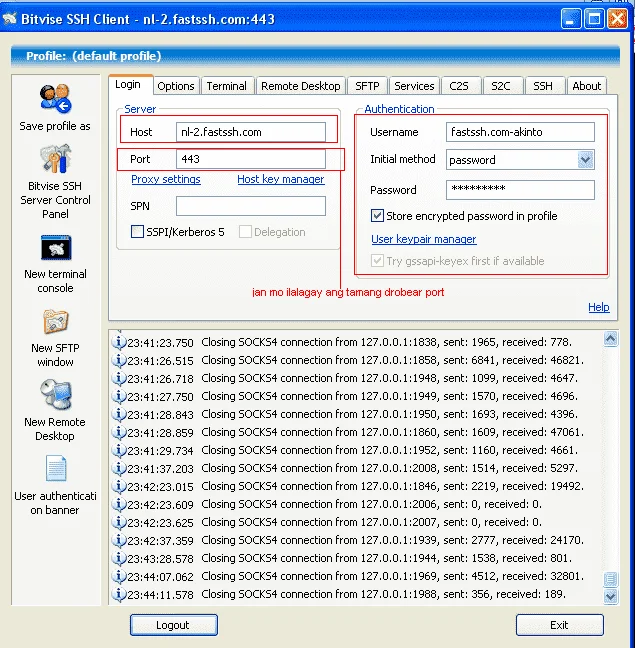Open Proxy settings link
The width and height of the screenshot is (635, 648).
[x=166, y=179]
